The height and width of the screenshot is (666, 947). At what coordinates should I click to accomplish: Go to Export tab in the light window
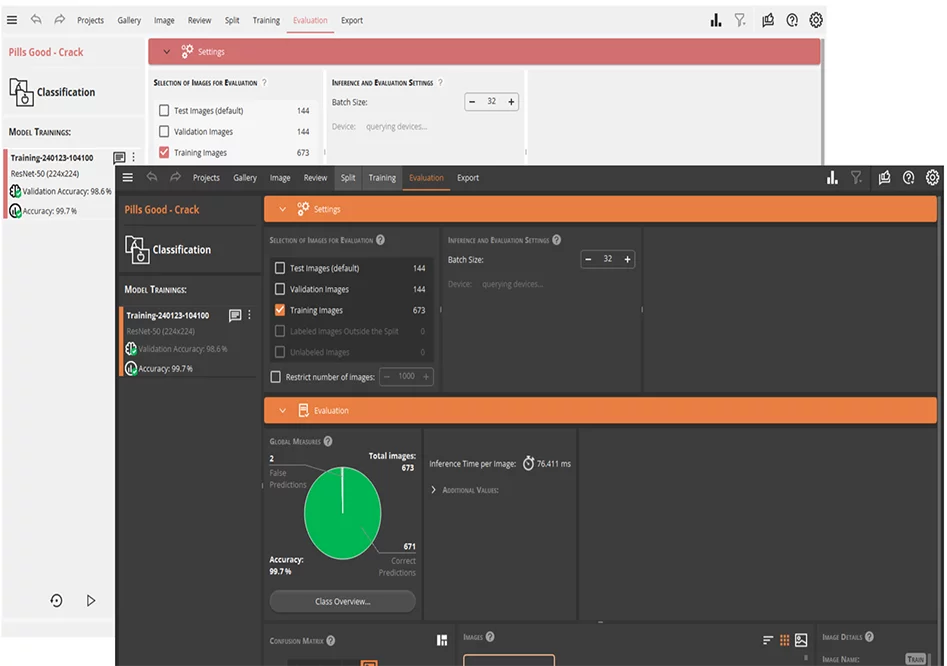pos(351,20)
